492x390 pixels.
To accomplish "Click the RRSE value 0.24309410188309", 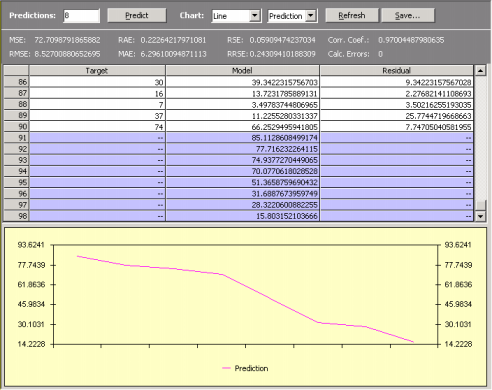I will point(282,54).
